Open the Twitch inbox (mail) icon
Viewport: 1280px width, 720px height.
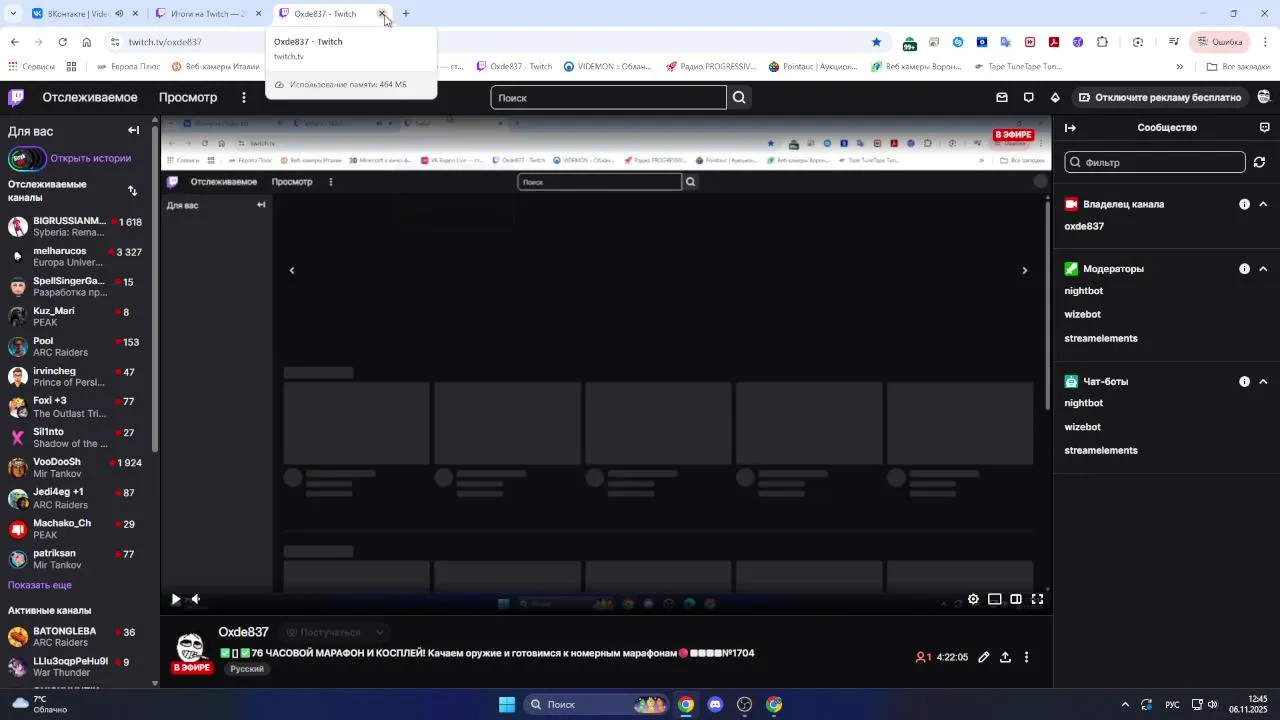point(1002,97)
